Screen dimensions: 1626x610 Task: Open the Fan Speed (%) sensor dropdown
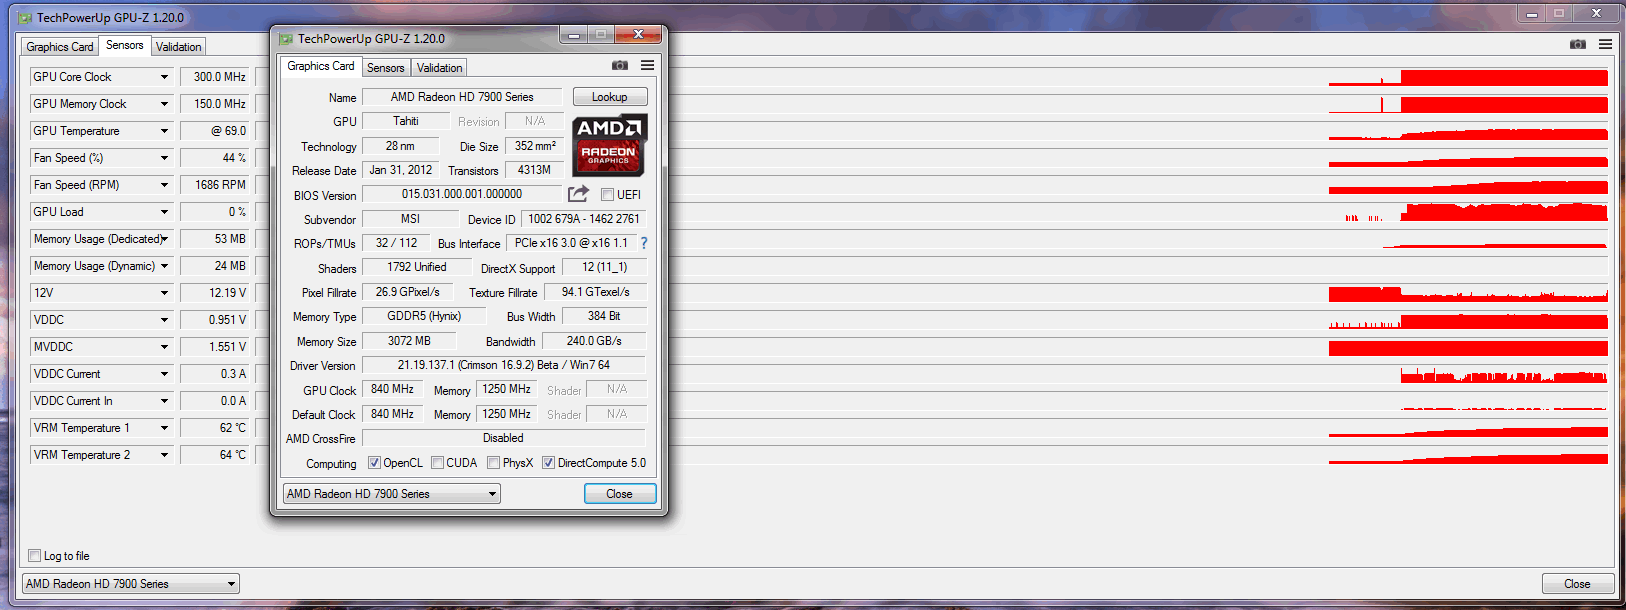click(165, 158)
